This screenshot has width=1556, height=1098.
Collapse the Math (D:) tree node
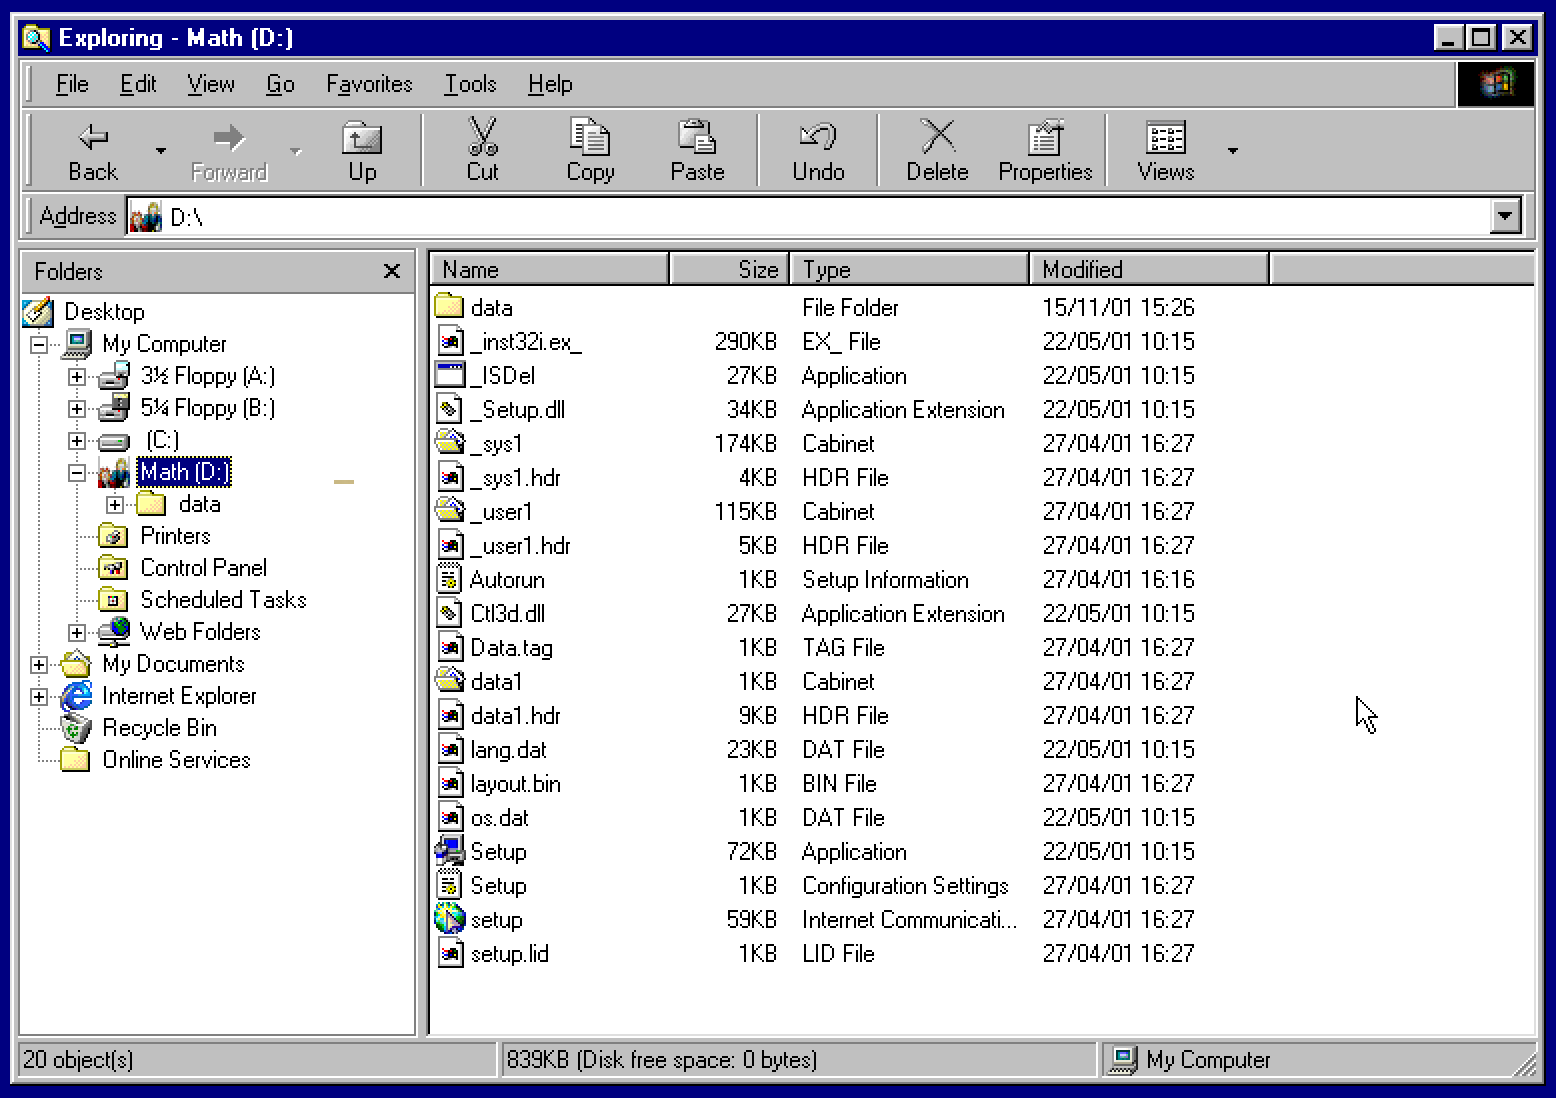pyautogui.click(x=77, y=473)
